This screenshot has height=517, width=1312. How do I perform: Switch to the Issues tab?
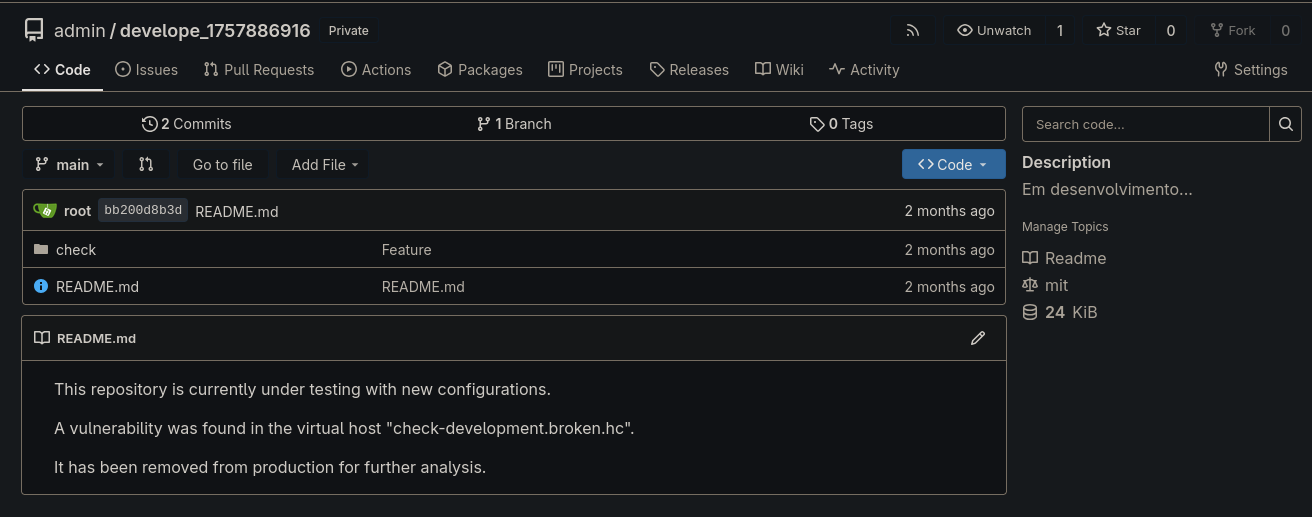[x=146, y=69]
